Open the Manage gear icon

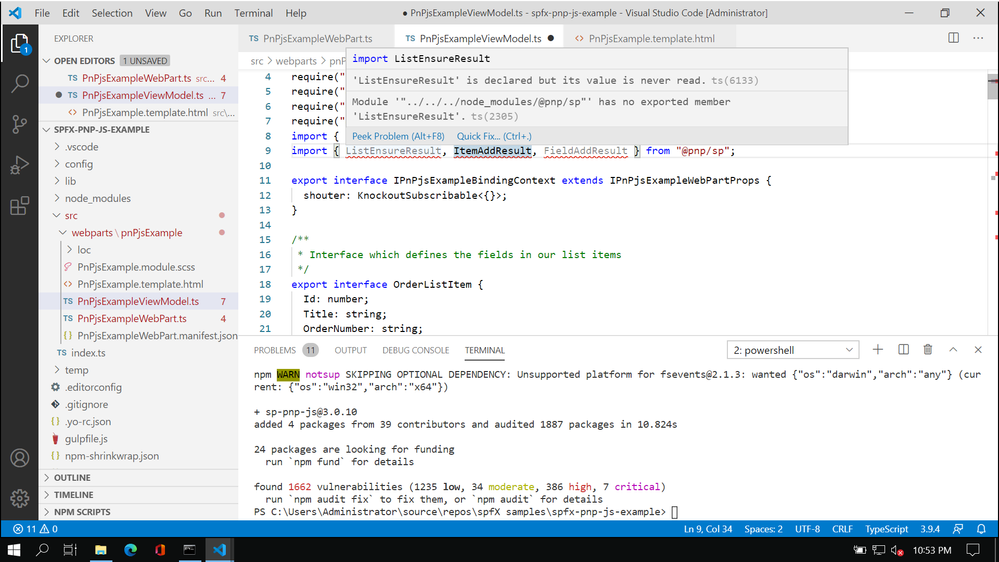pyautogui.click(x=20, y=498)
